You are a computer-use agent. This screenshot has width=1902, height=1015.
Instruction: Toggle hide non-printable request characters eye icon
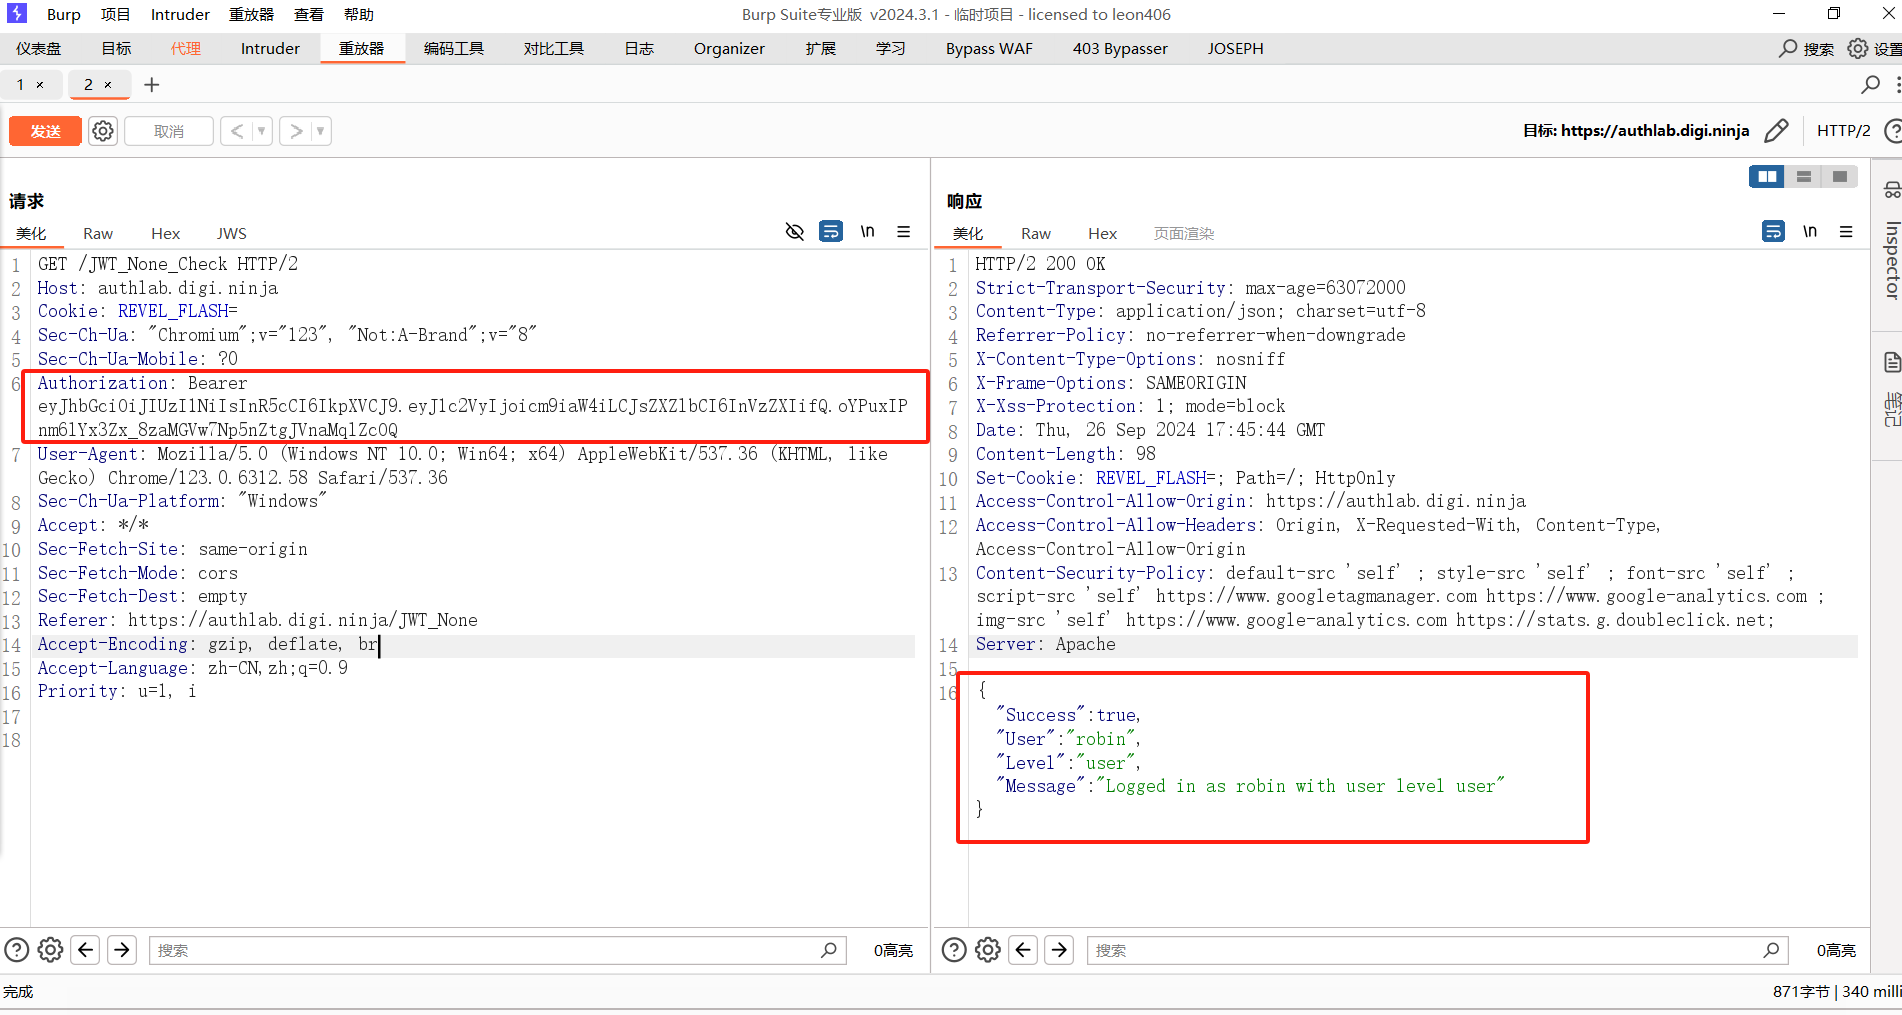click(x=795, y=232)
